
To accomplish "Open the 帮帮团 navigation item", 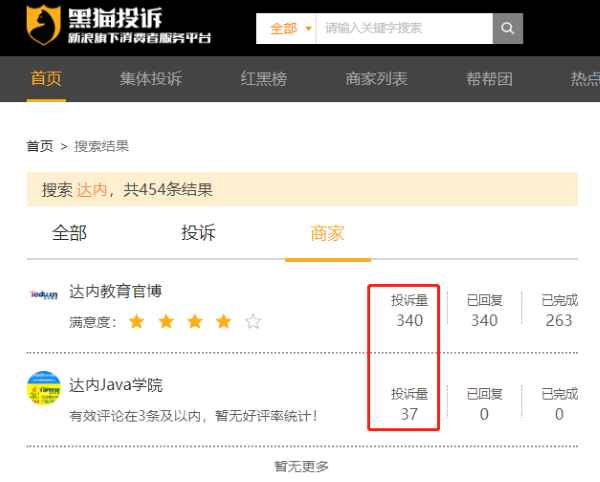I will (x=489, y=79).
